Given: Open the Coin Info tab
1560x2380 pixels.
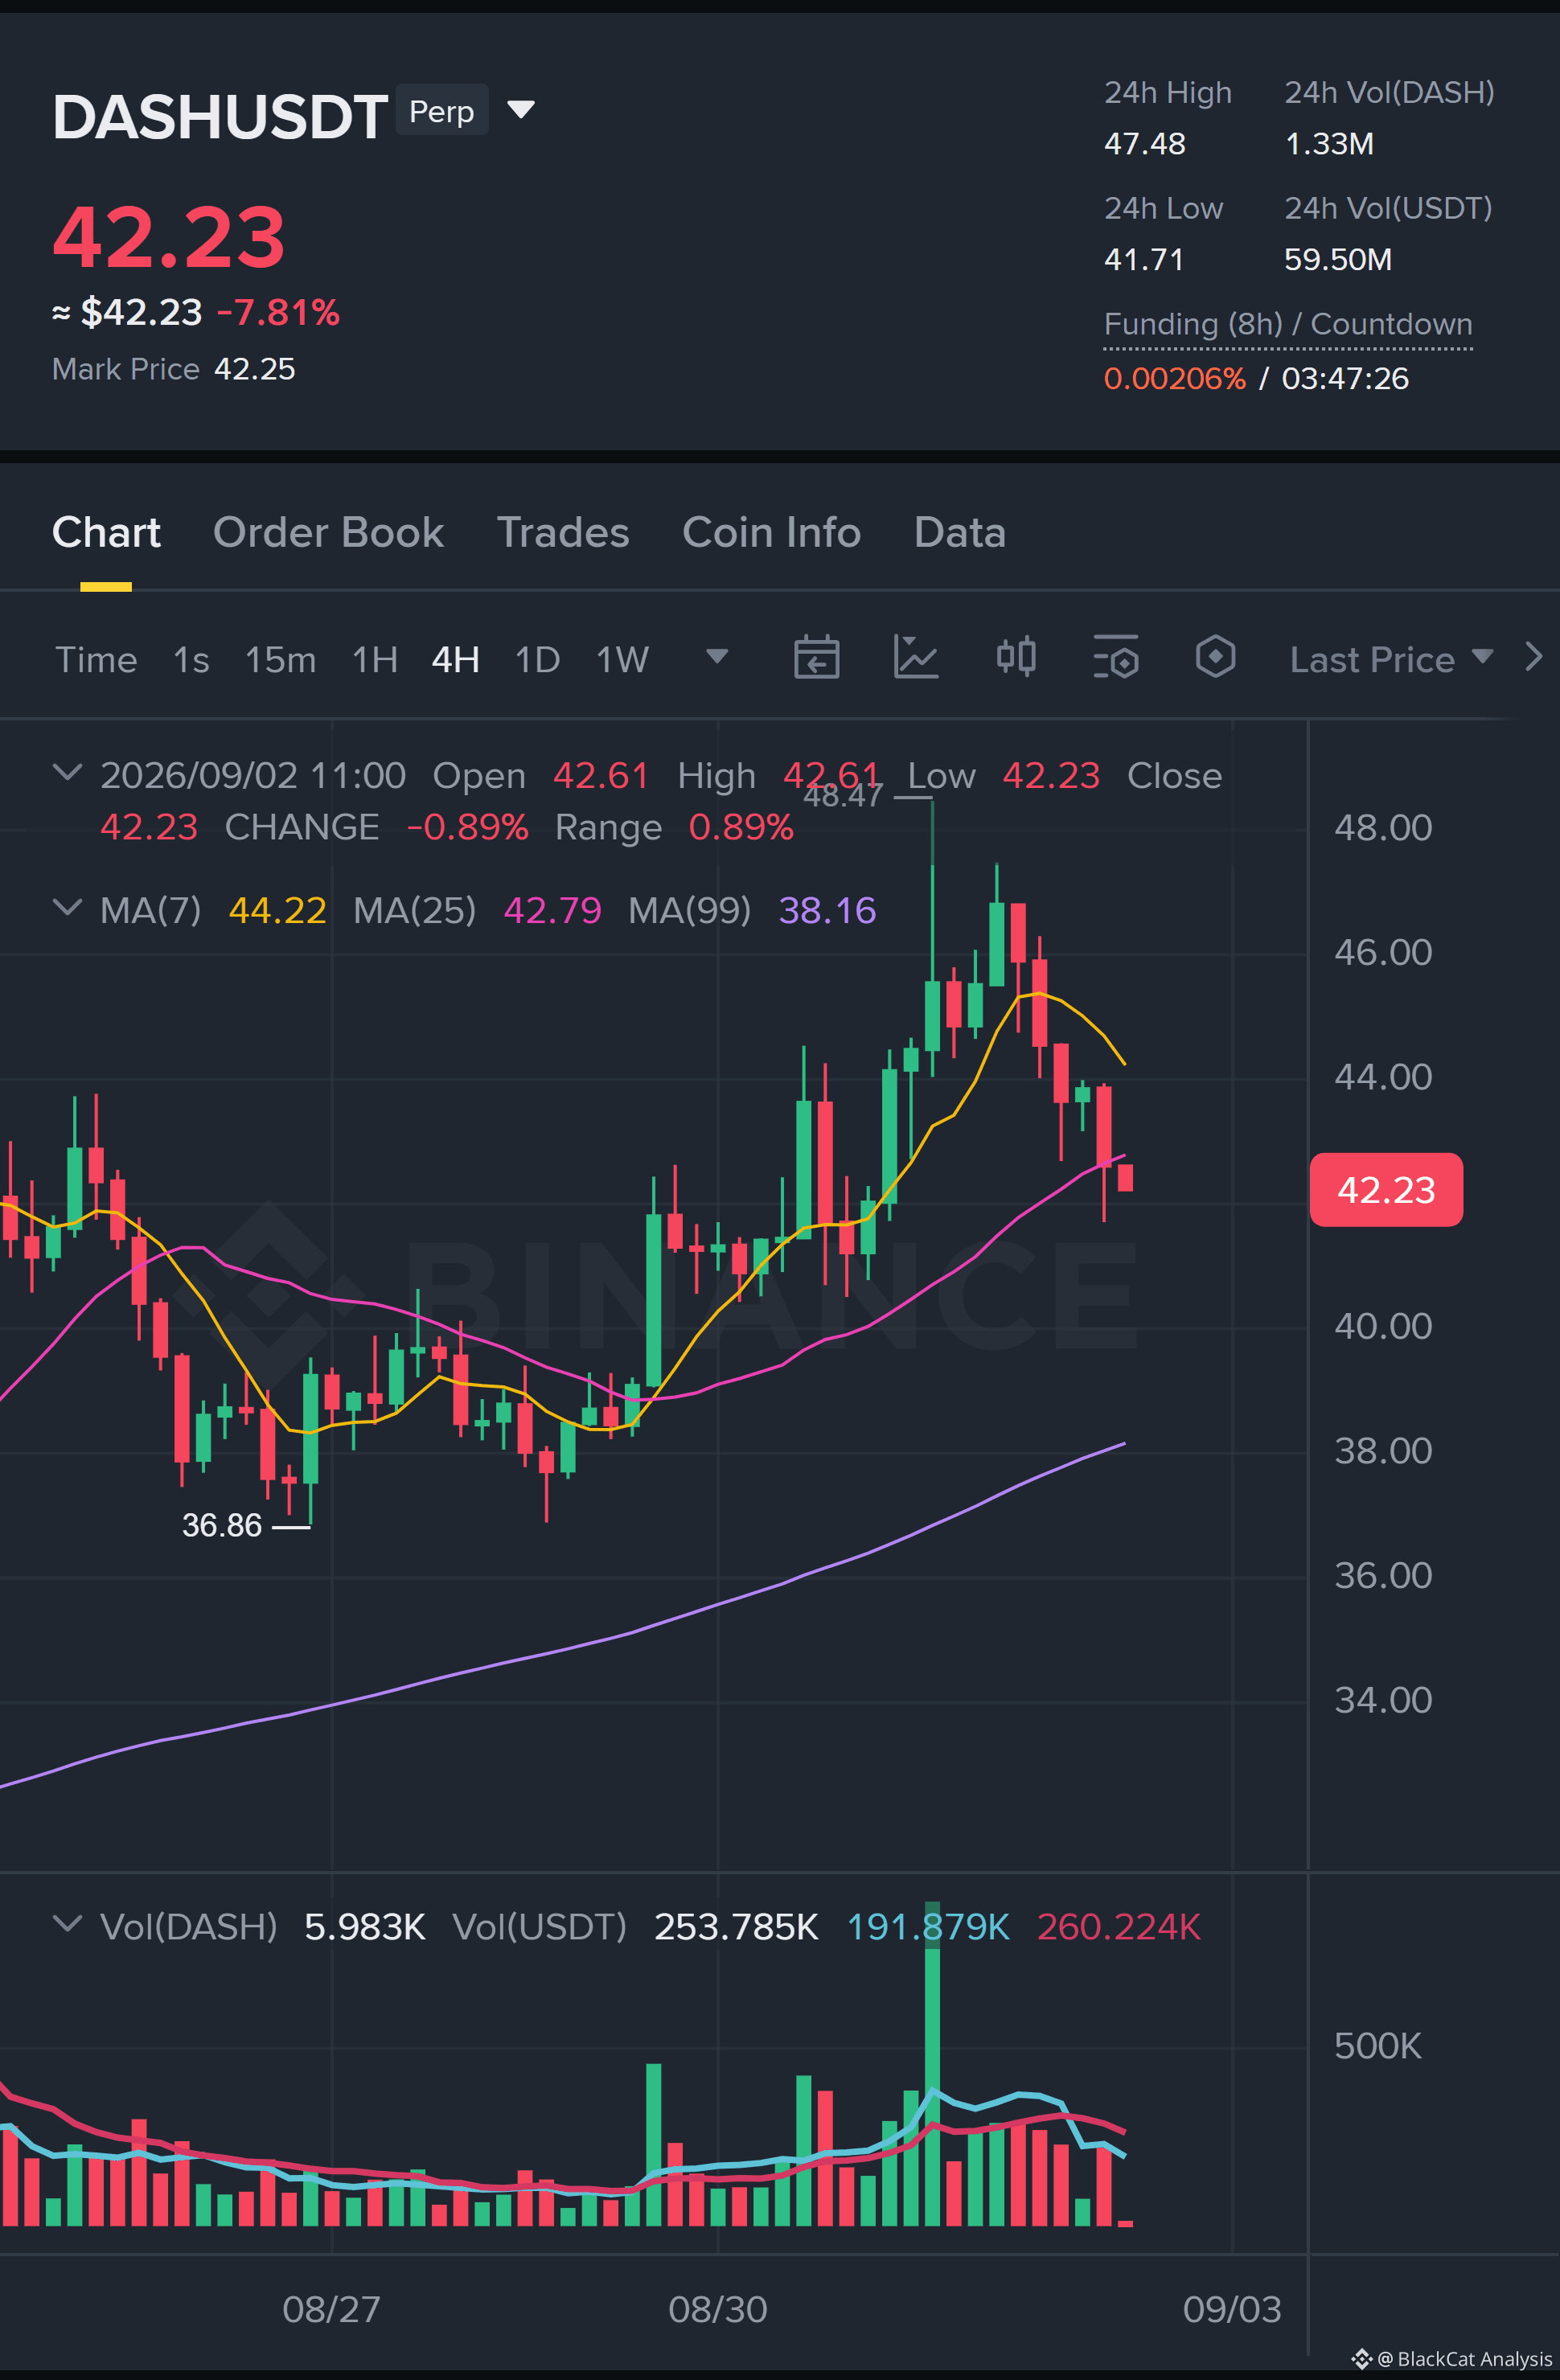Looking at the screenshot, I should 771,532.
